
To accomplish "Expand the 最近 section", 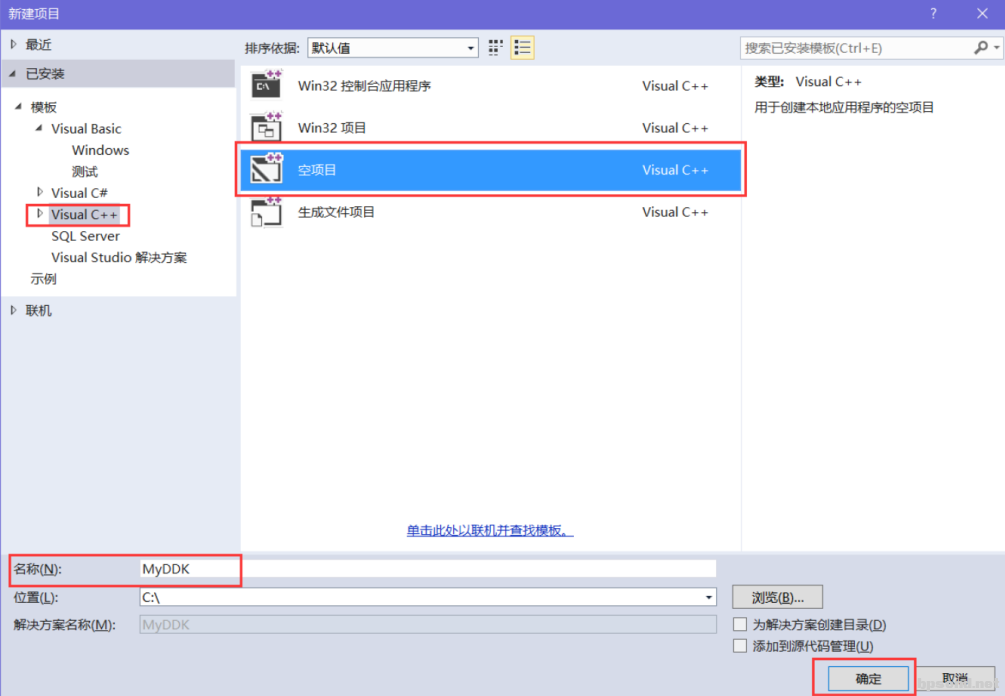I will [x=13, y=44].
